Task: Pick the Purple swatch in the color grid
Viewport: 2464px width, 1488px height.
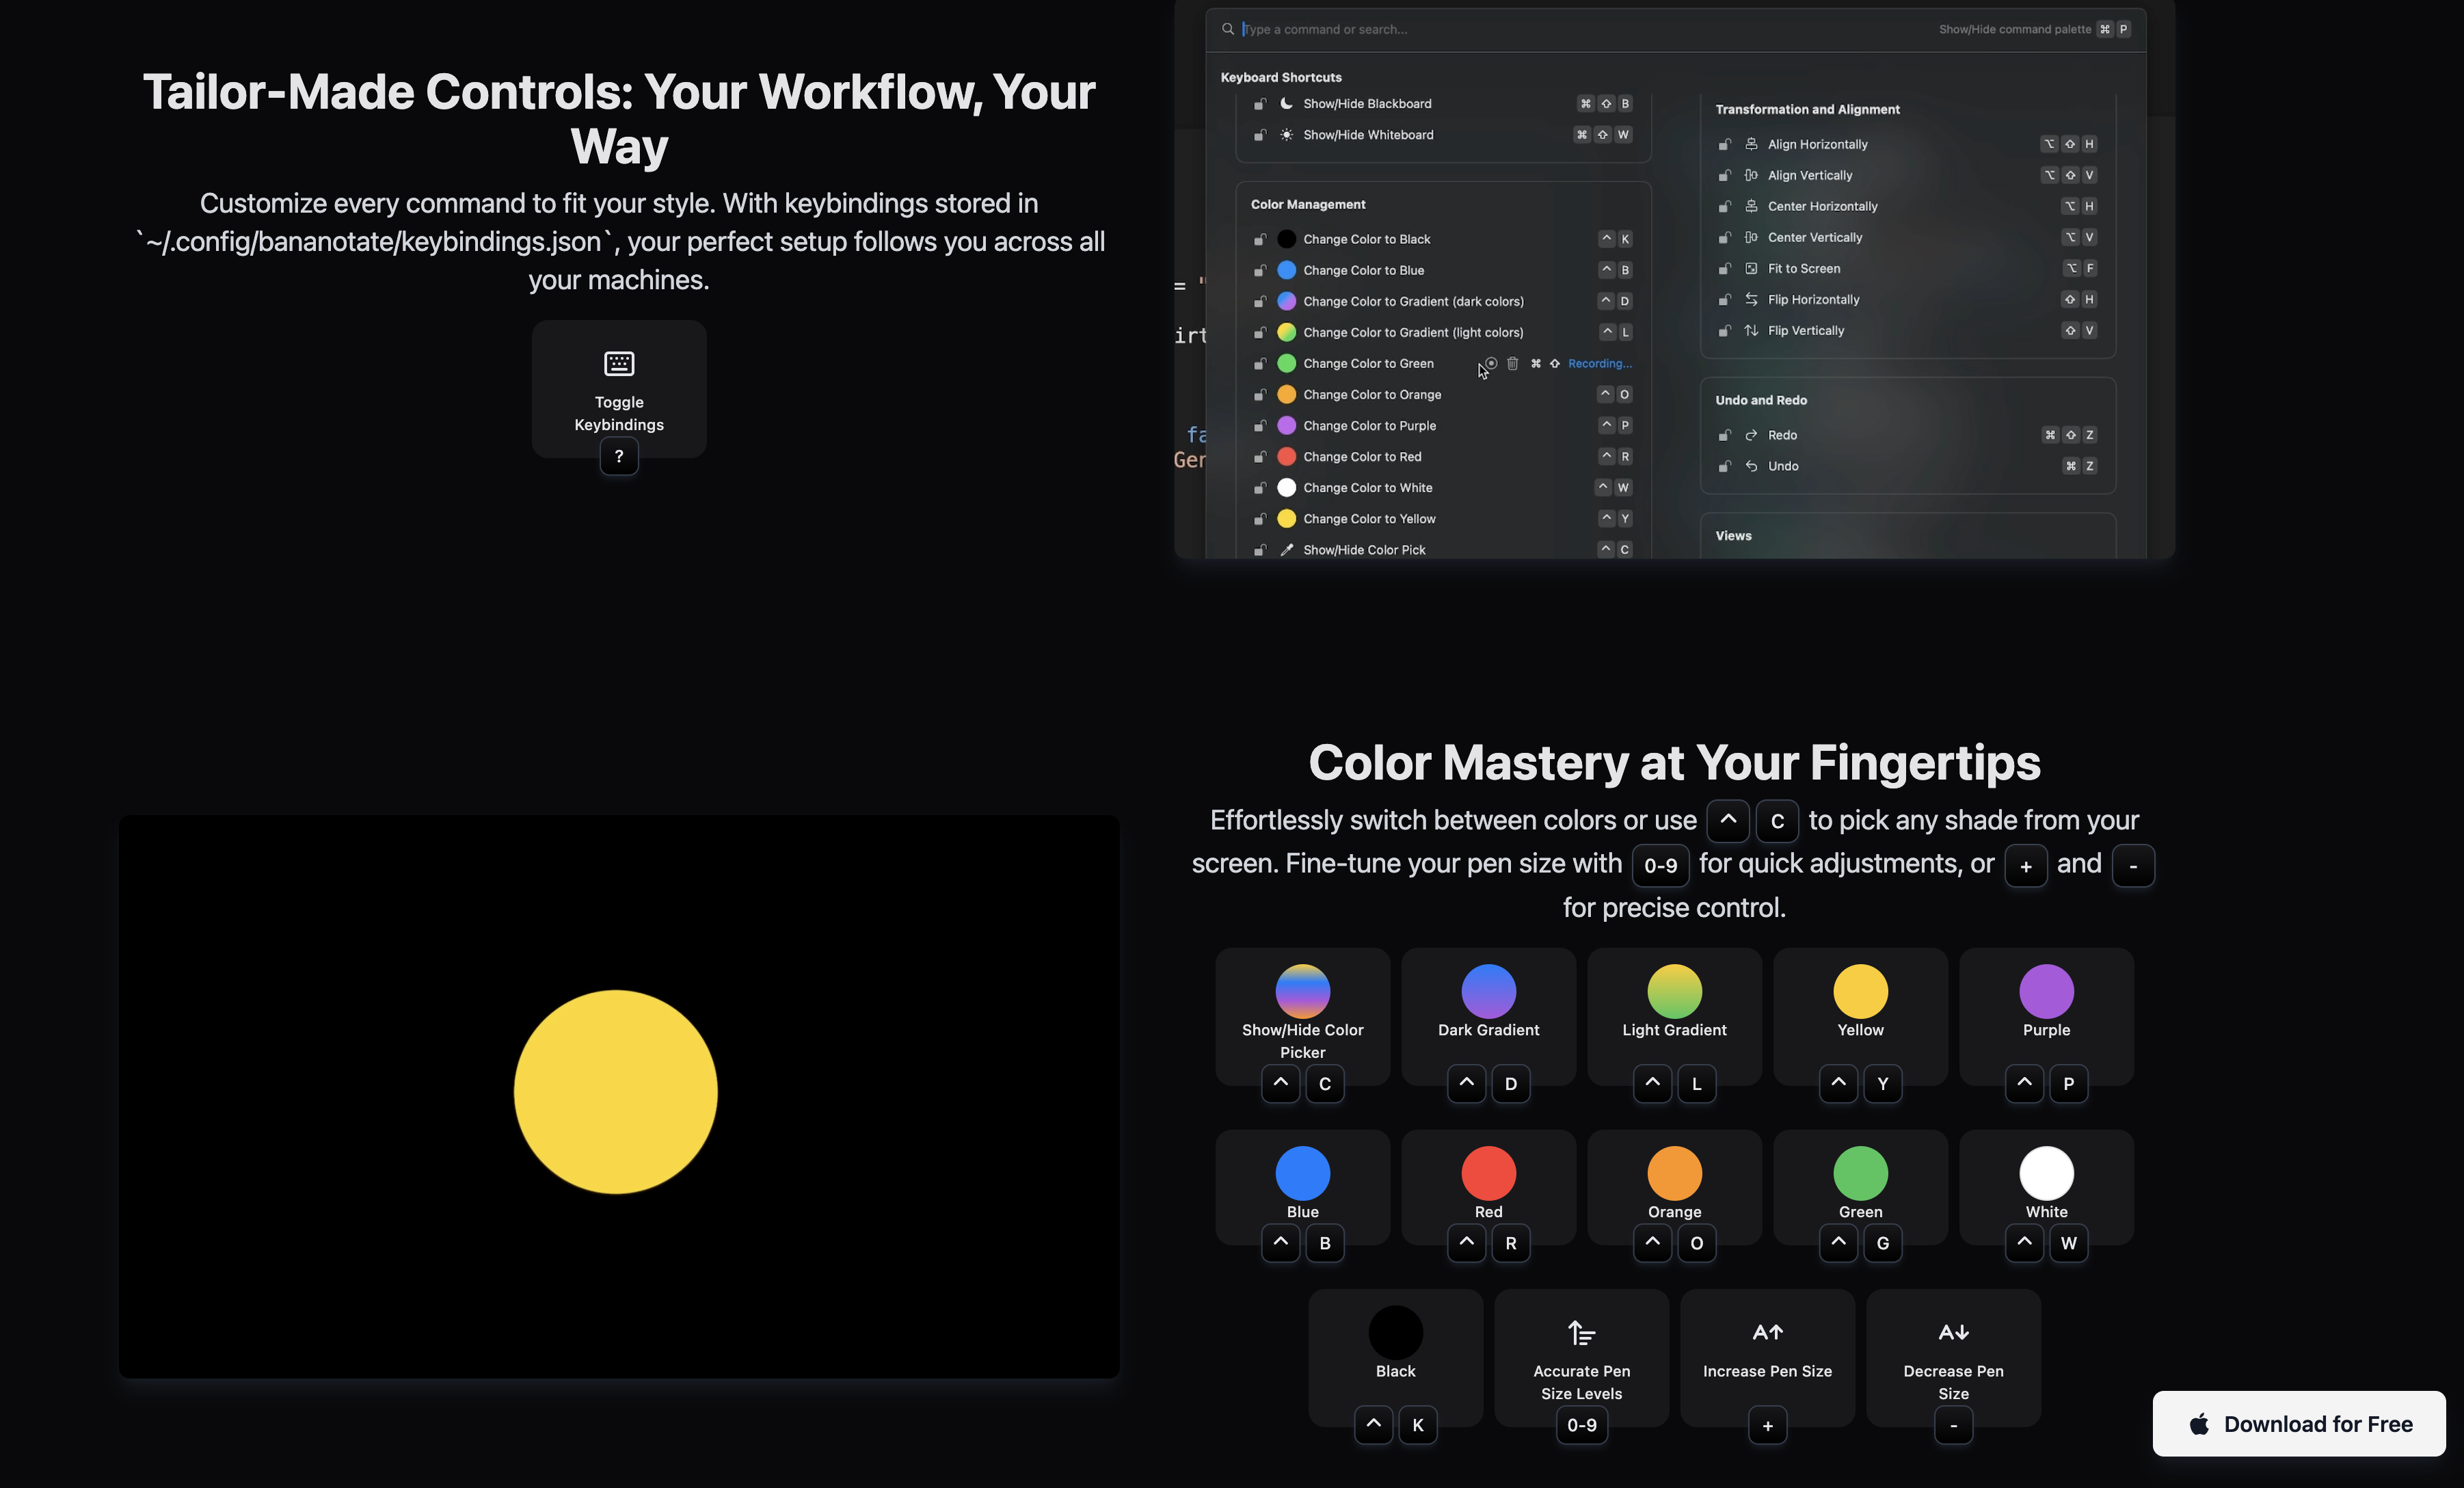Action: pos(2046,991)
